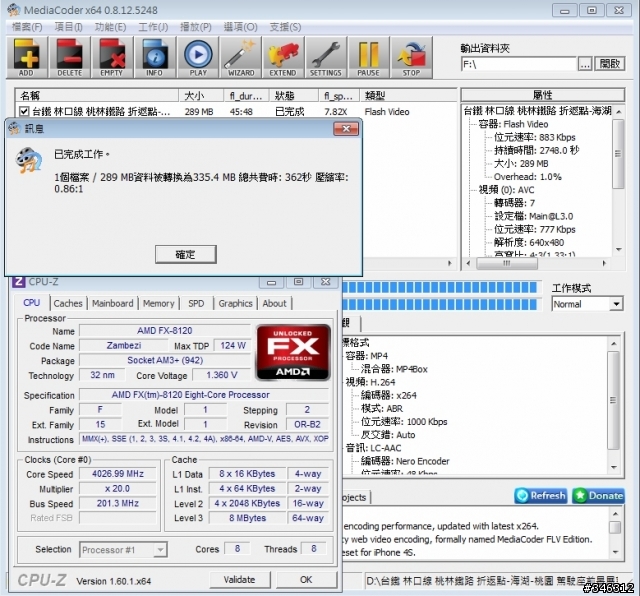Viewport: 640px width, 596px height.
Task: Switch to the Memory tab in CPU-Z
Action: coord(158,303)
